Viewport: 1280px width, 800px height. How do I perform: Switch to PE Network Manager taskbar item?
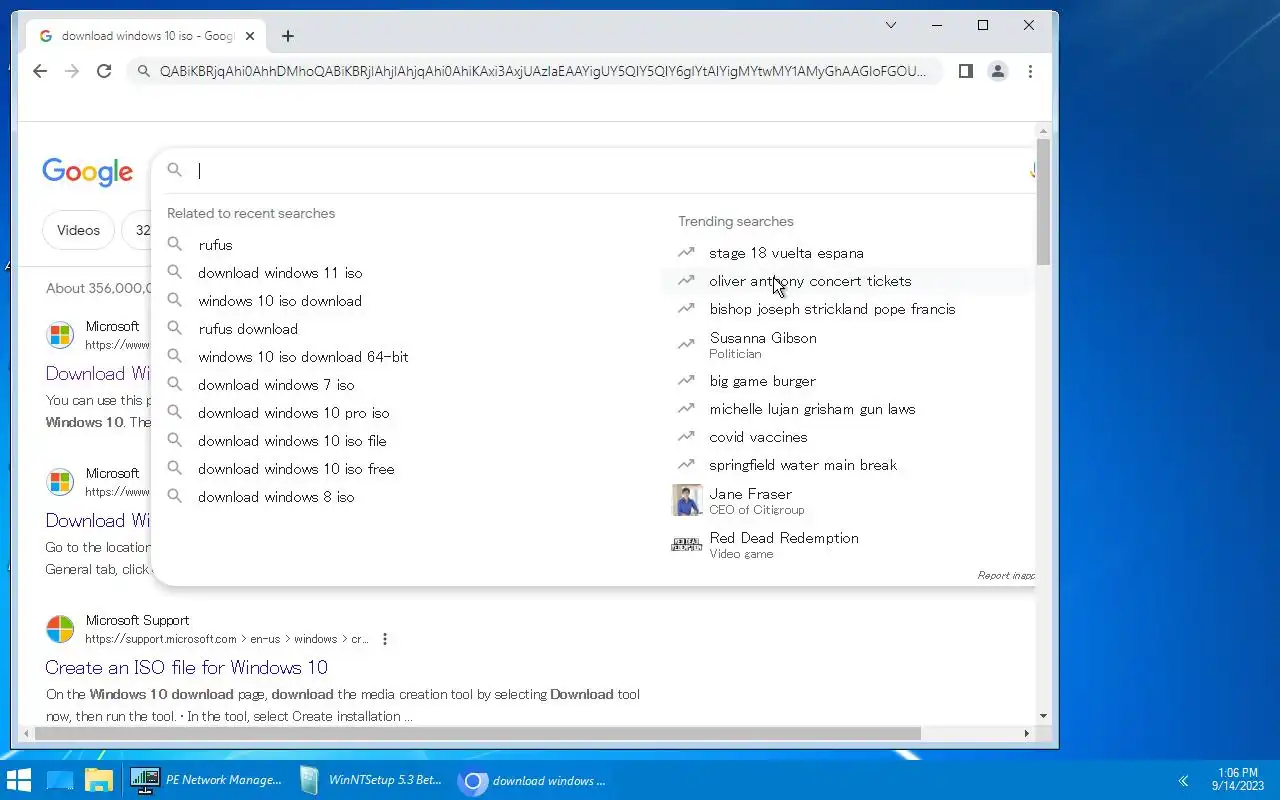click(206, 780)
